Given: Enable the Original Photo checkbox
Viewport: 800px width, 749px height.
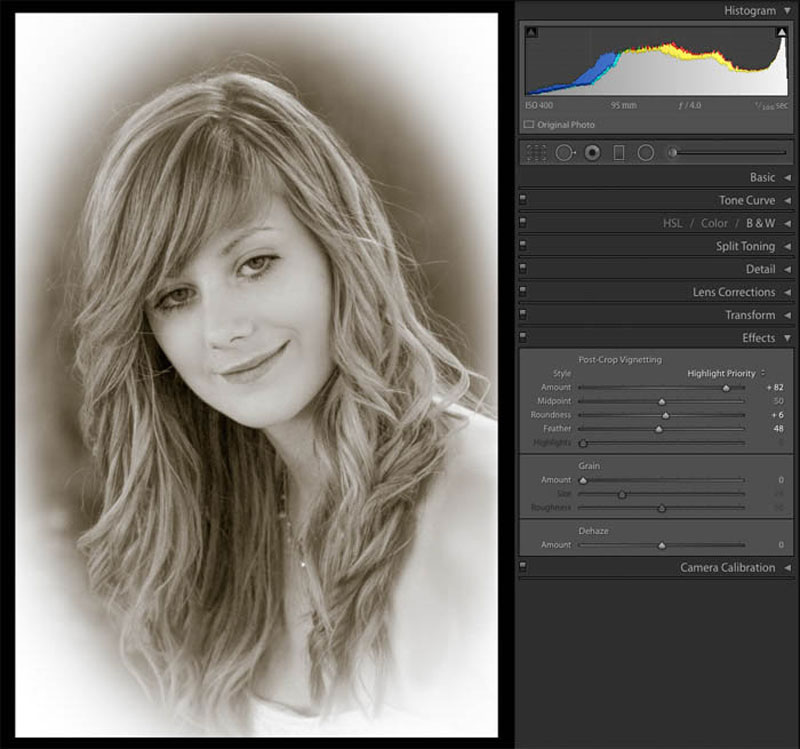Looking at the screenshot, I should point(529,124).
